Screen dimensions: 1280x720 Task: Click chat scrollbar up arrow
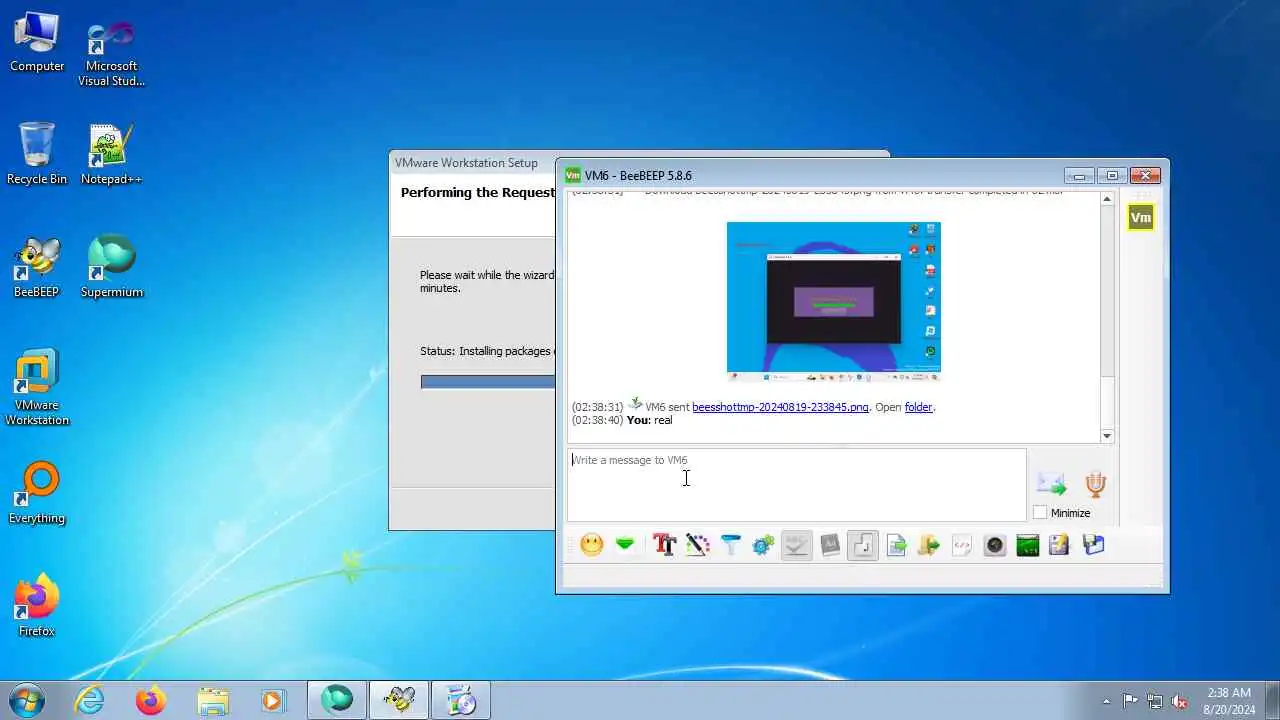1107,199
